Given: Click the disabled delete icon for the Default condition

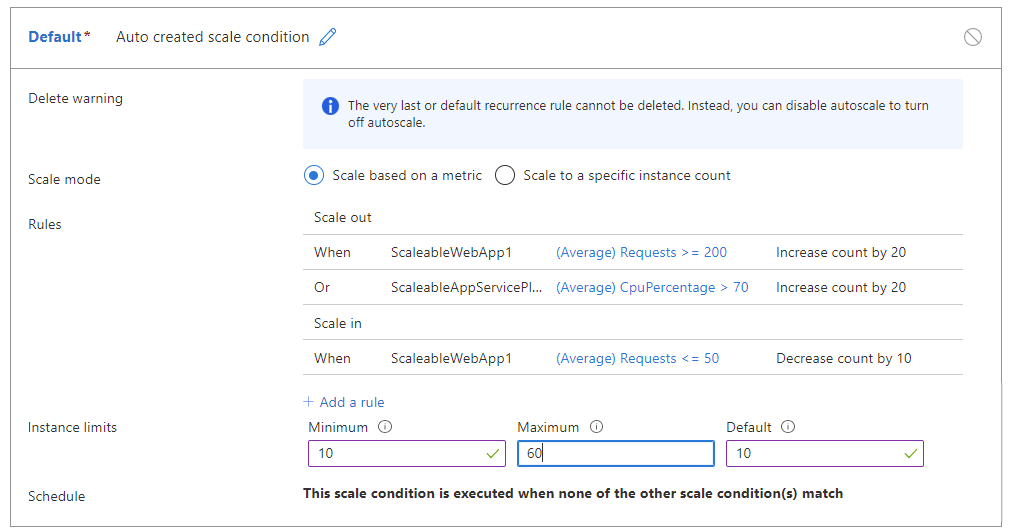Looking at the screenshot, I should (x=972, y=37).
